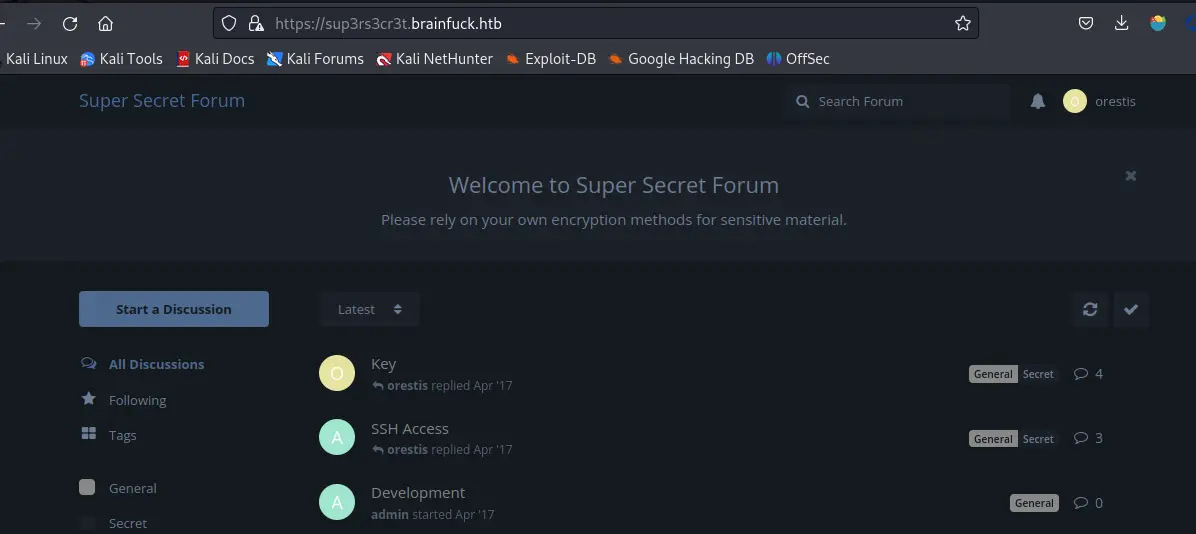The height and width of the screenshot is (534, 1196).
Task: Open the shield tracking protection icon
Action: (229, 24)
